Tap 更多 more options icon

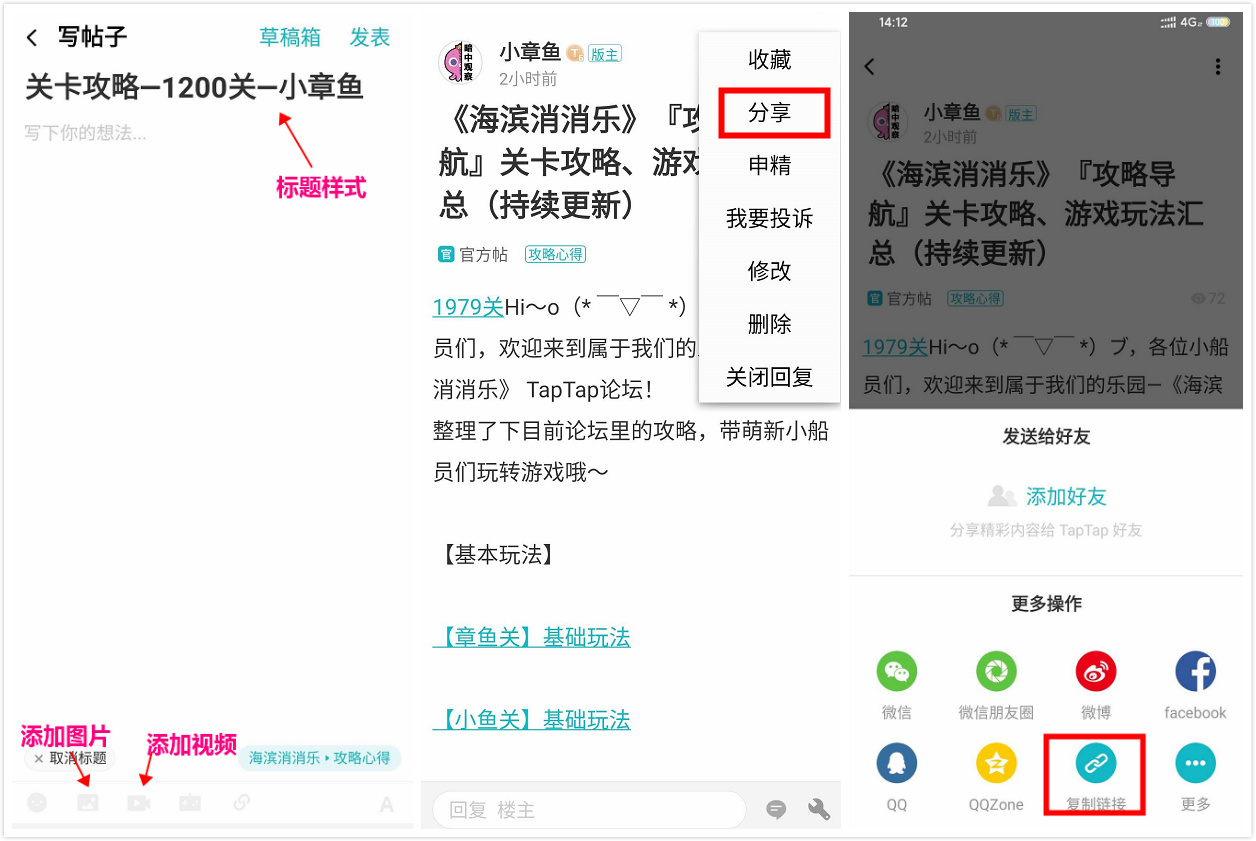point(1195,764)
